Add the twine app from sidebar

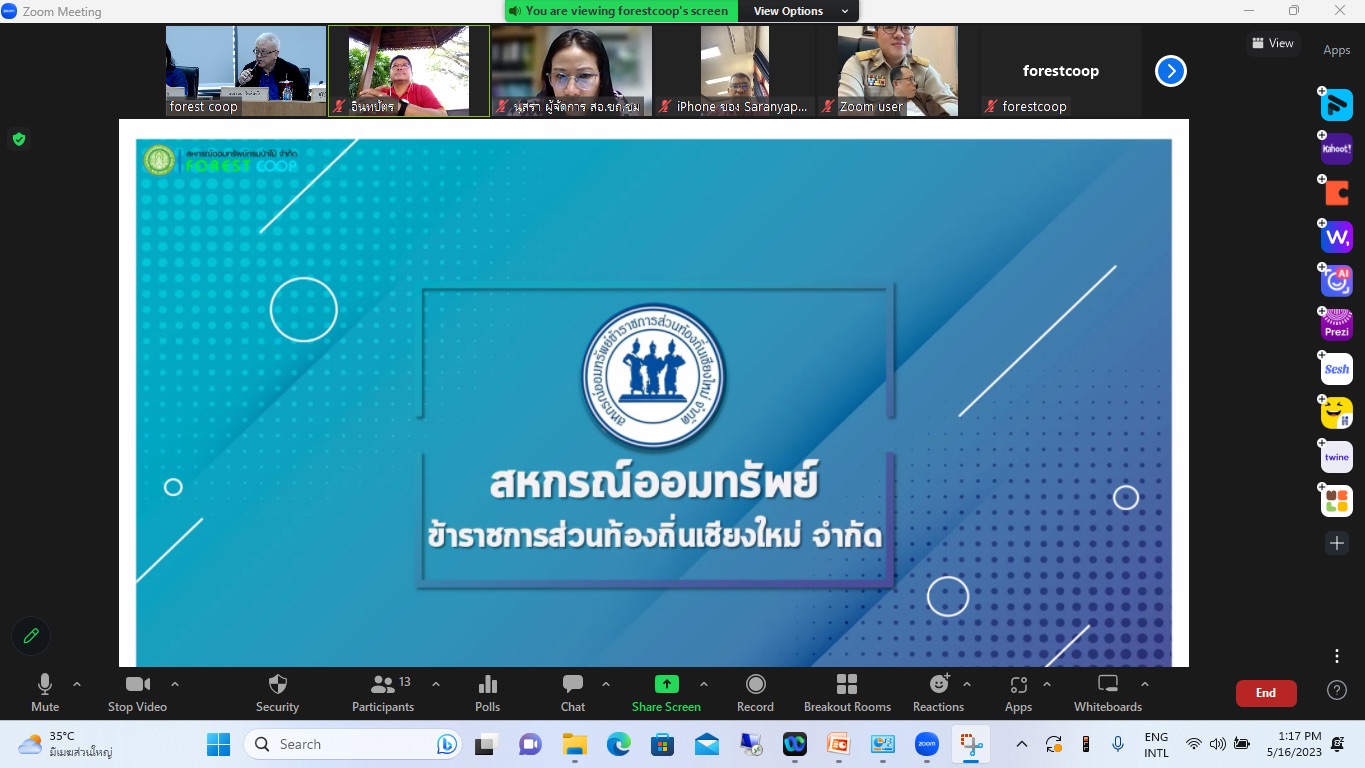coord(1337,457)
